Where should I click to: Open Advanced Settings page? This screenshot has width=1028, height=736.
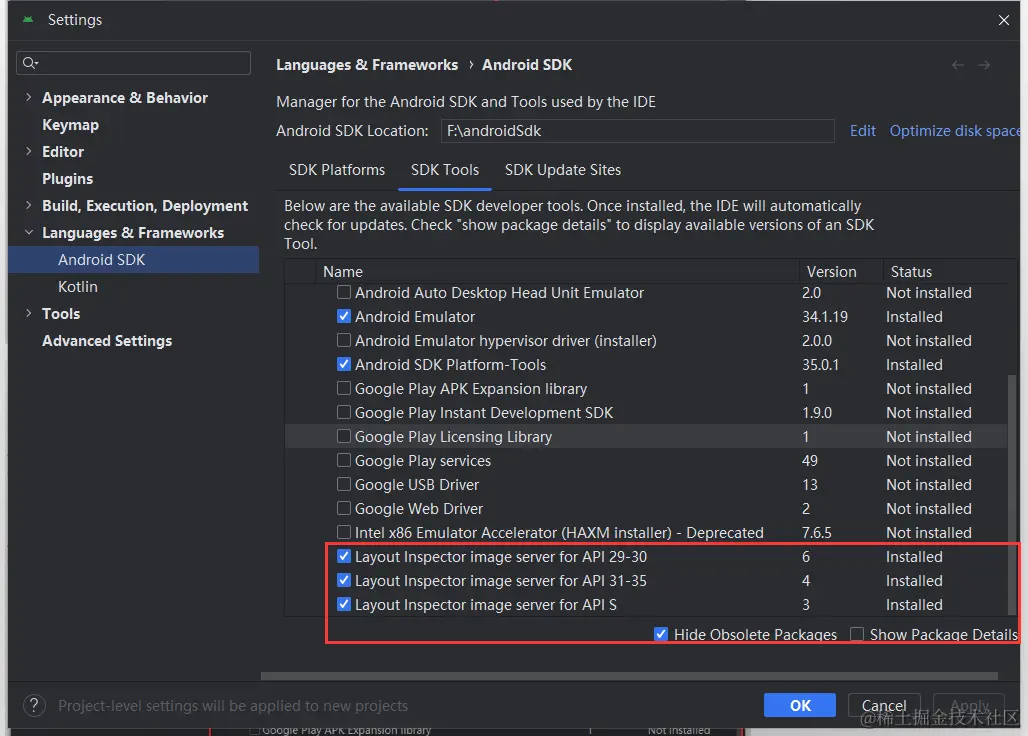[x=107, y=341]
